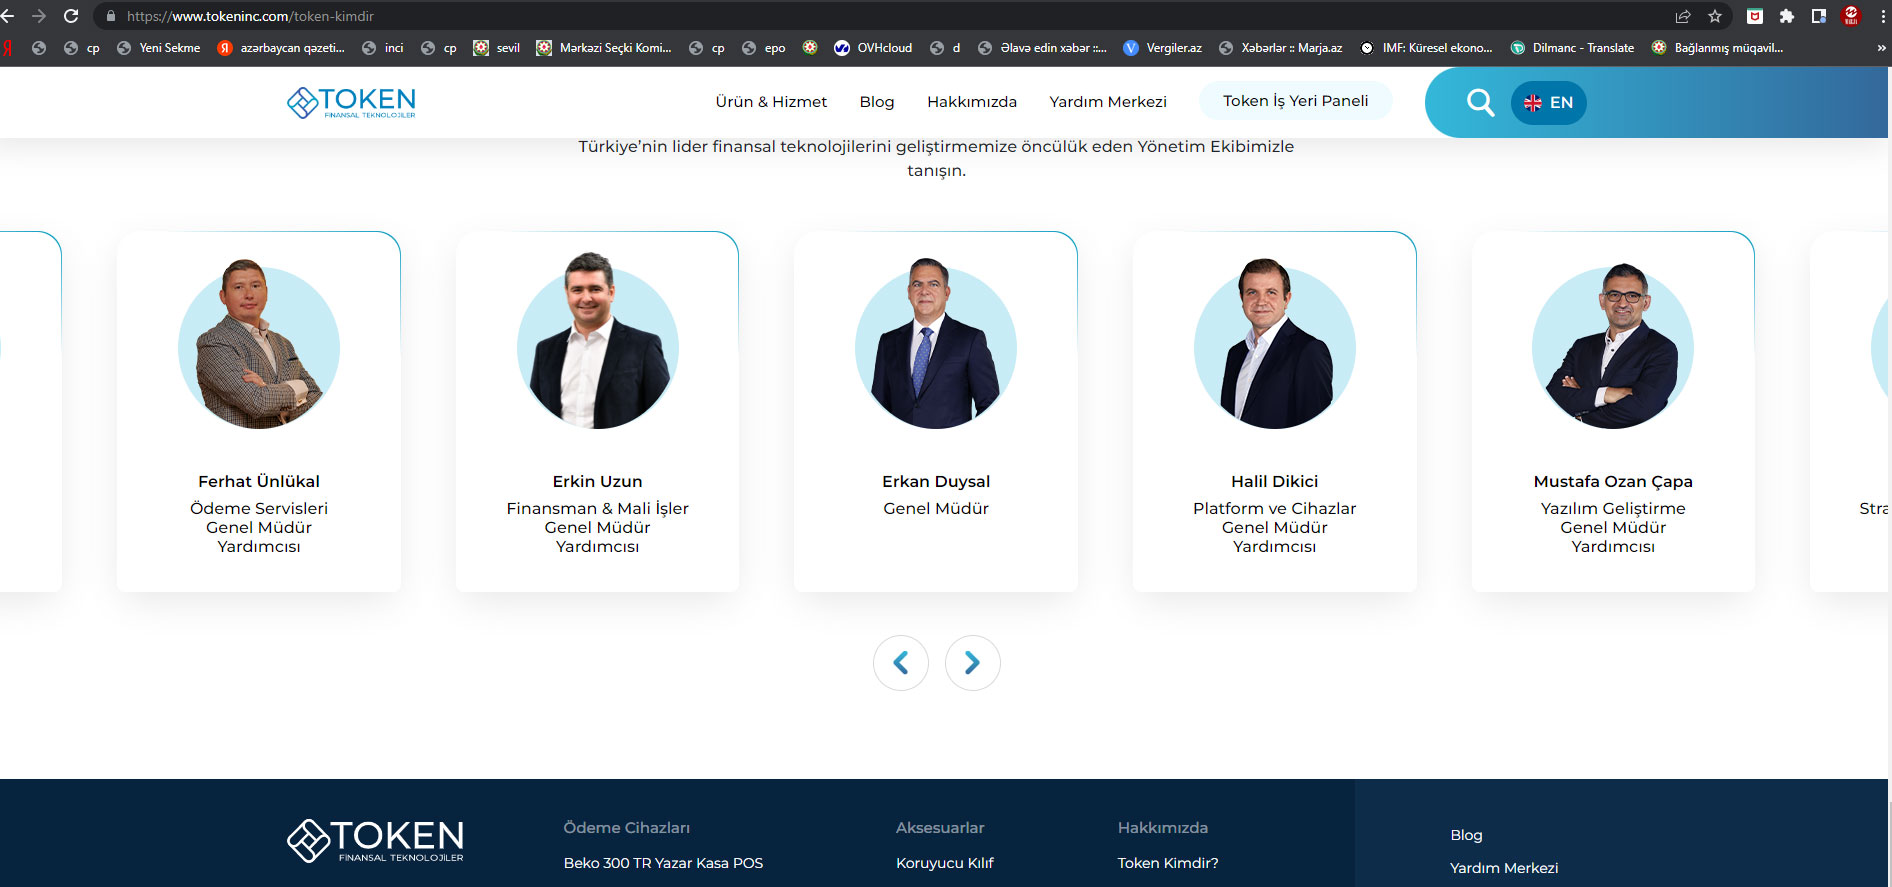Click the Token logo in the header

[x=351, y=102]
